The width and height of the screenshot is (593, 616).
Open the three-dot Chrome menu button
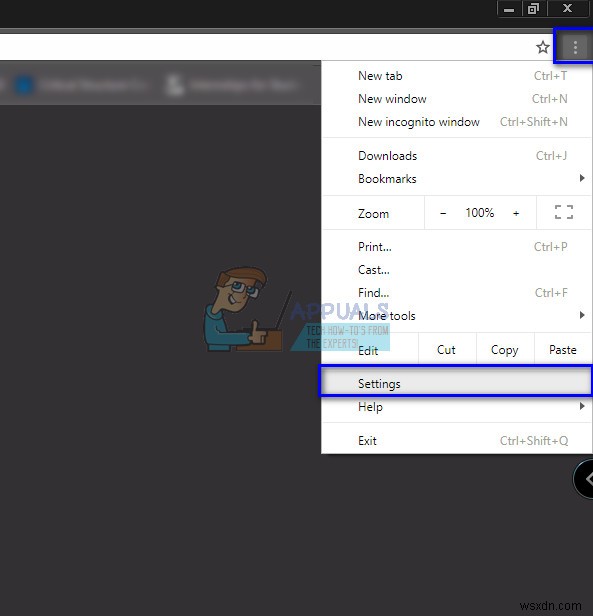[575, 48]
